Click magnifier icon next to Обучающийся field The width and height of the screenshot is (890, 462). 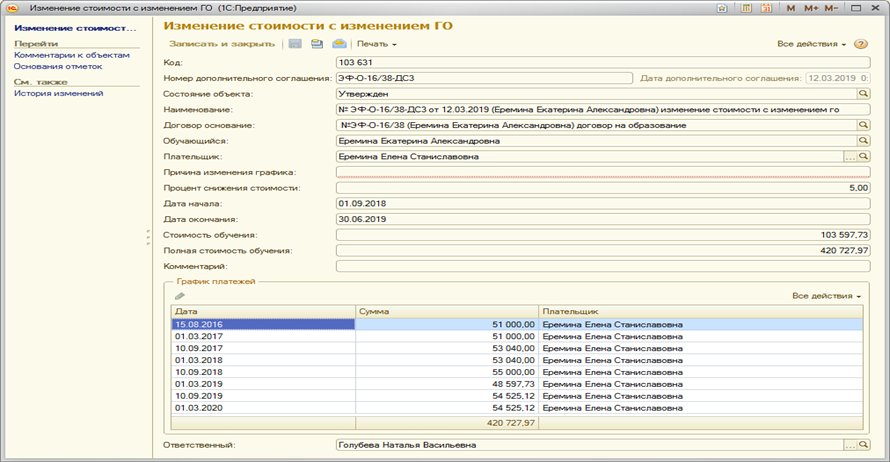pos(863,141)
